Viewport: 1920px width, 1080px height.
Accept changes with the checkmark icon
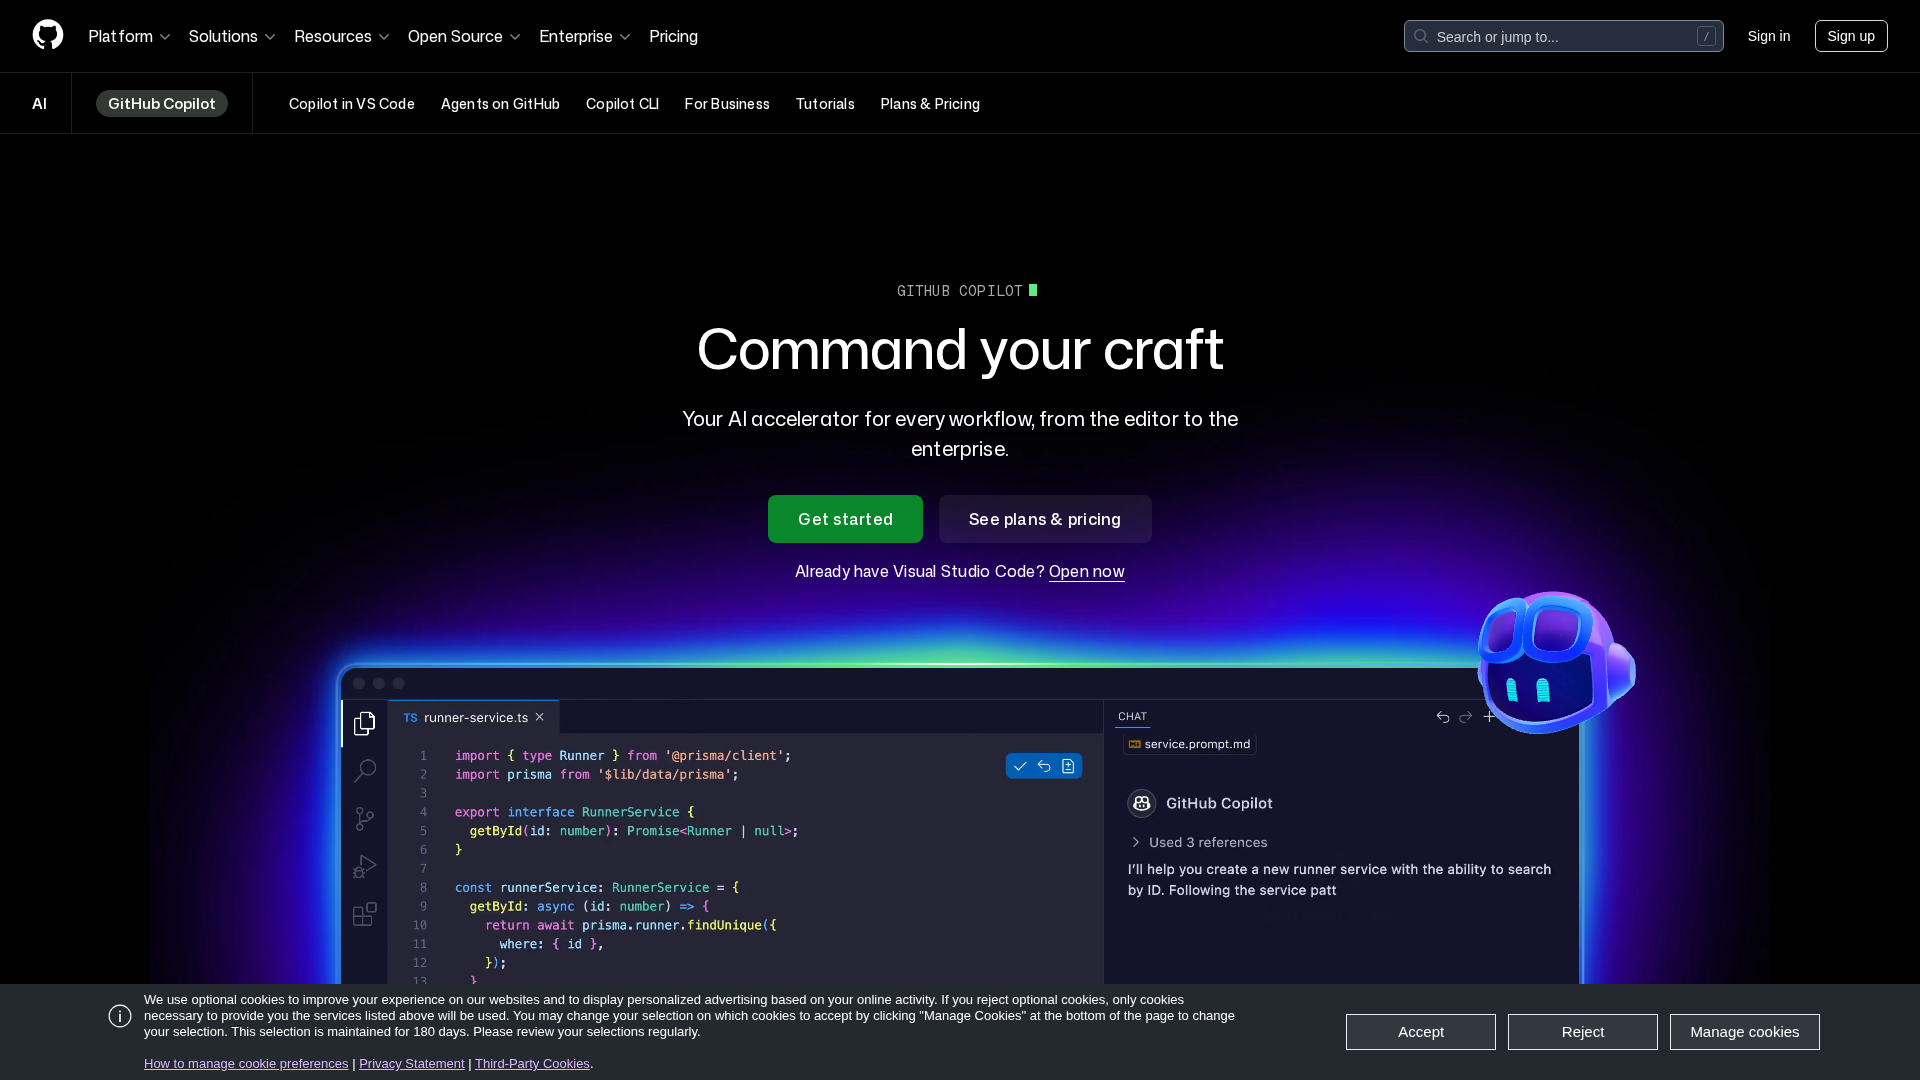[x=1020, y=766]
